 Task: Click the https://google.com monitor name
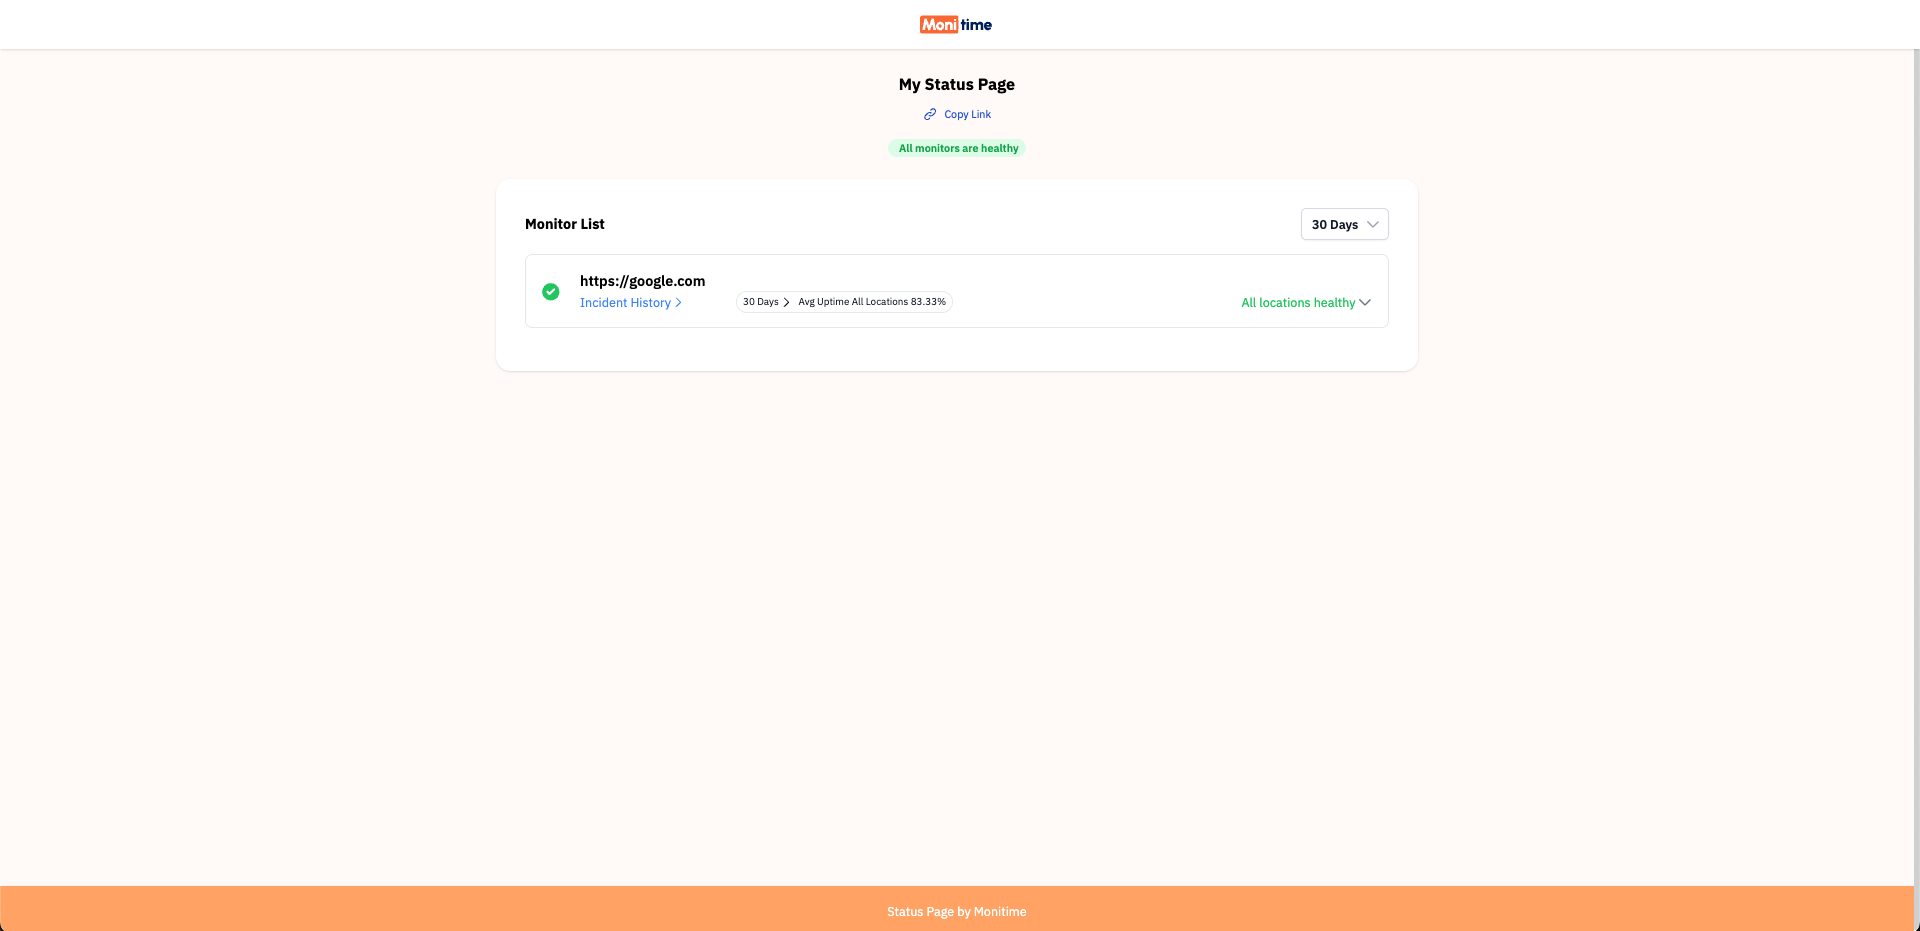(x=642, y=281)
